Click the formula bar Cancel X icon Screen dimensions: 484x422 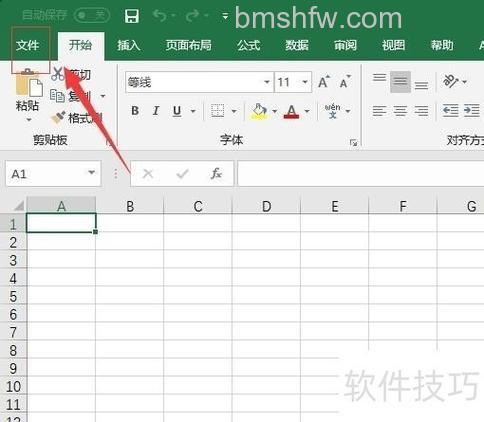pyautogui.click(x=148, y=174)
